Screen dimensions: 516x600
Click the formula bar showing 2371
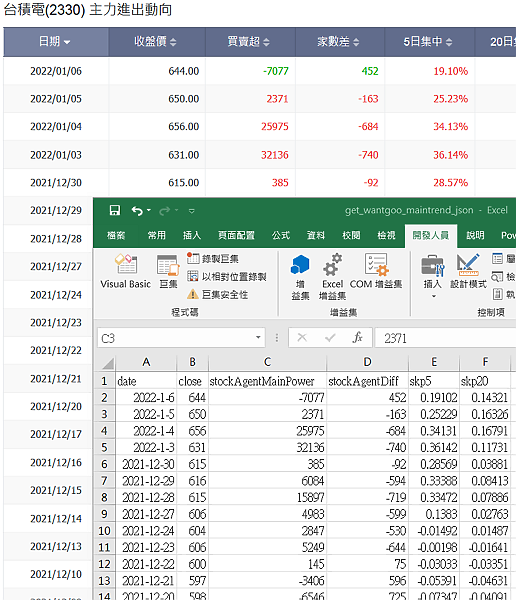(446, 338)
